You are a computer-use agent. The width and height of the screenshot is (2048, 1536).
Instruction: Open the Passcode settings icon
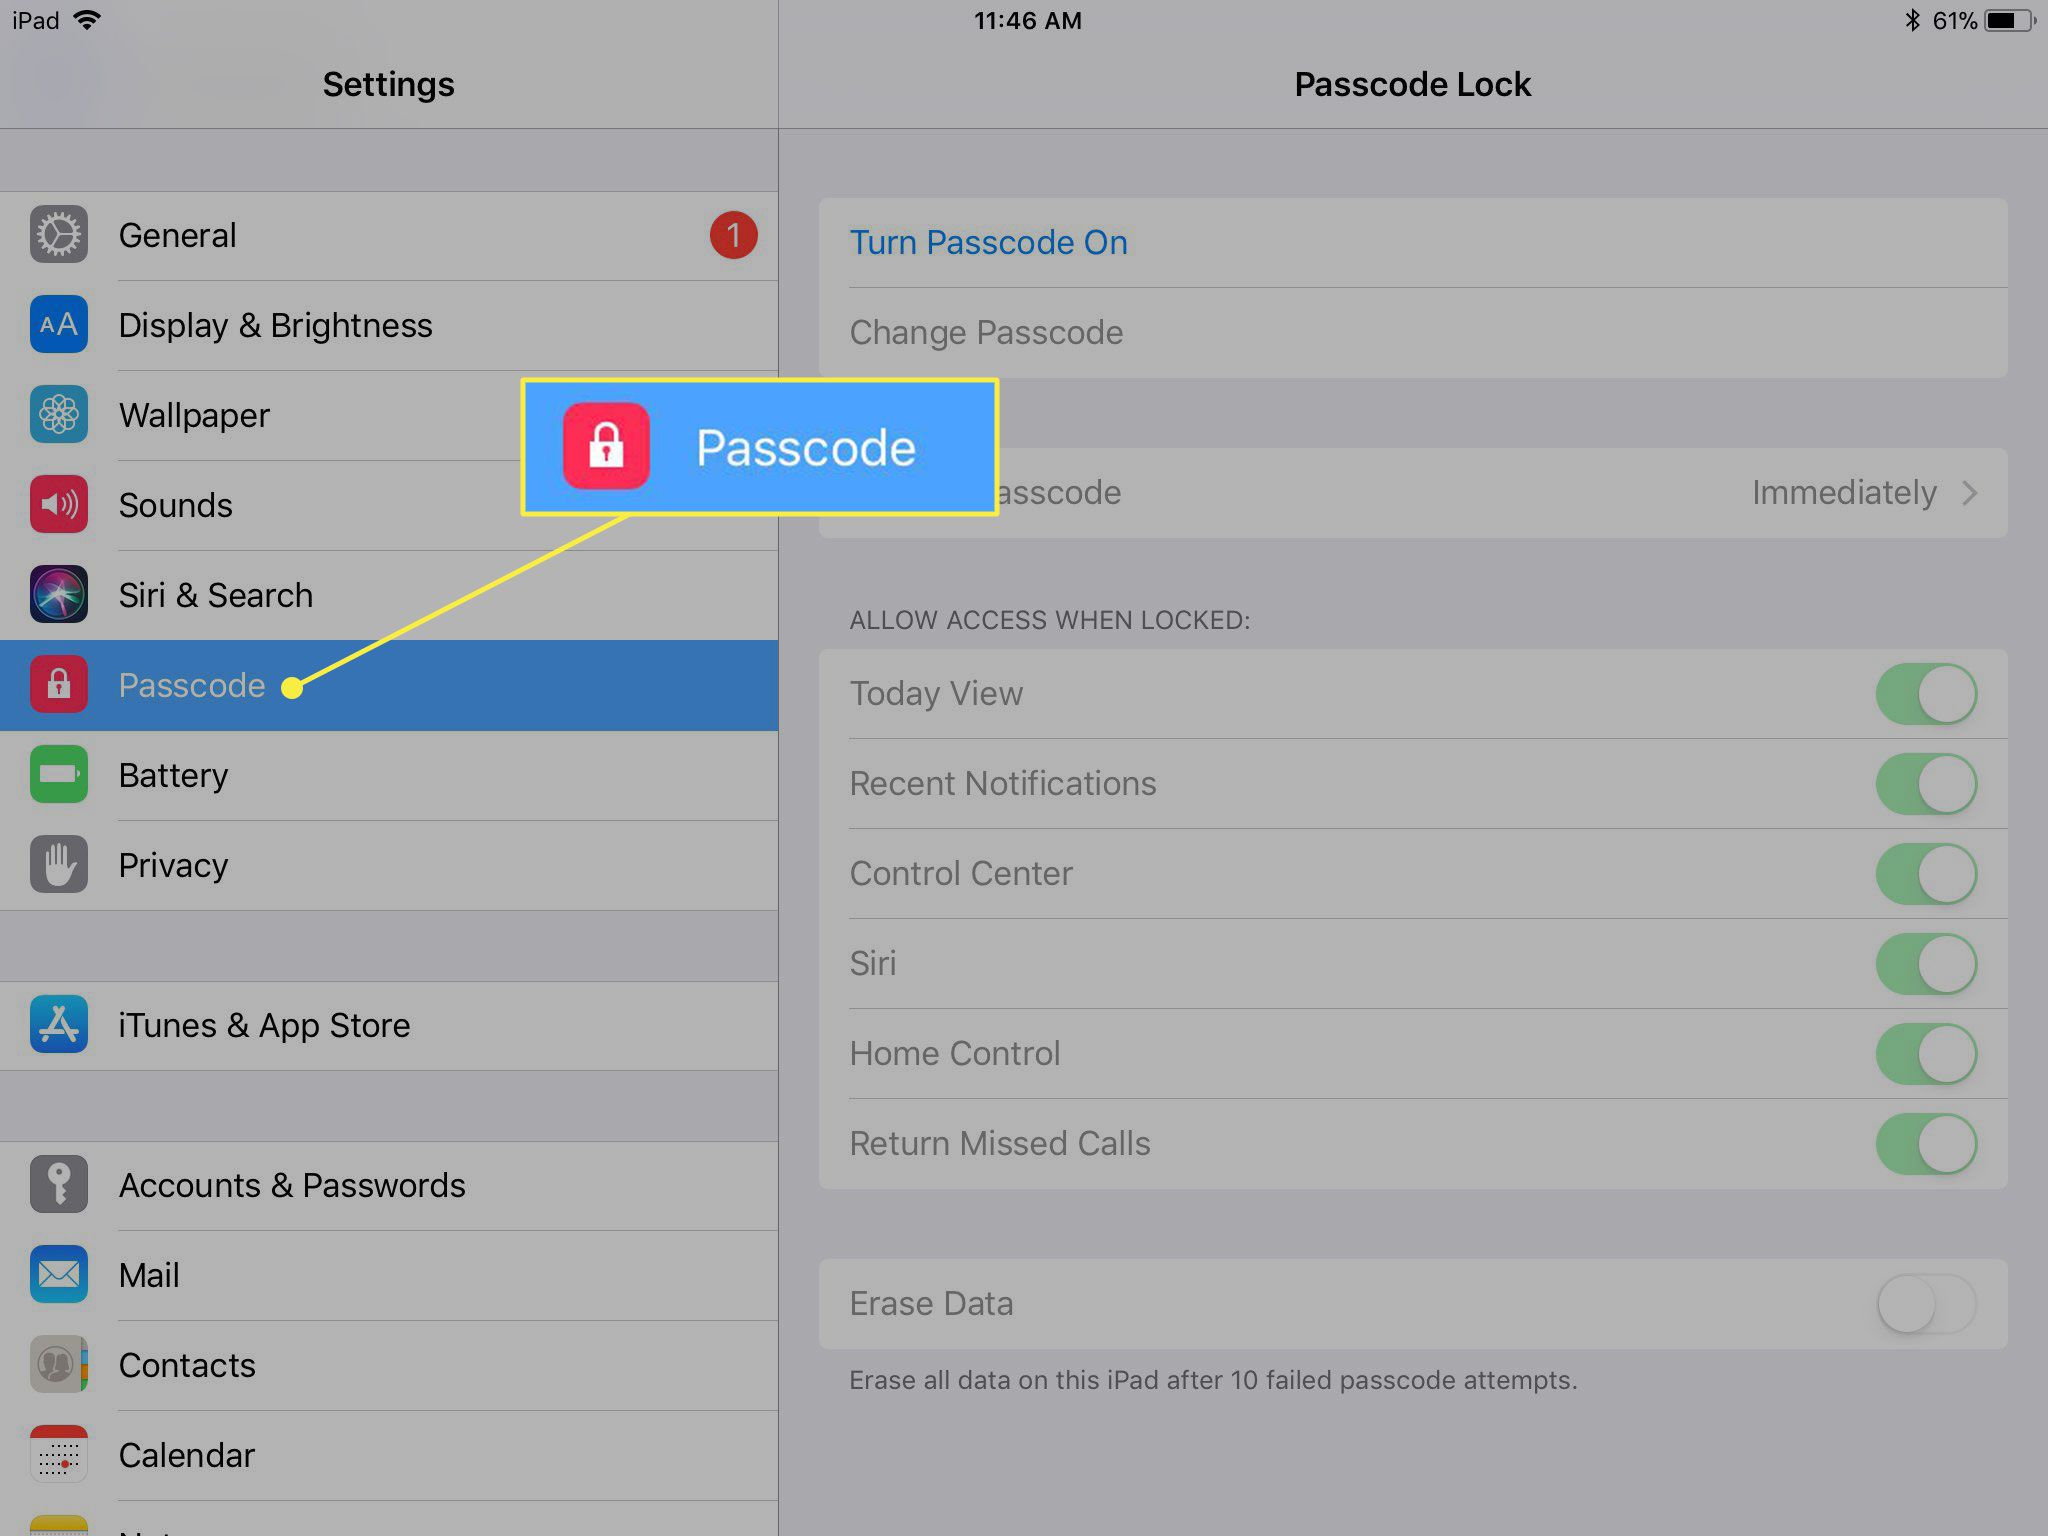click(x=58, y=682)
